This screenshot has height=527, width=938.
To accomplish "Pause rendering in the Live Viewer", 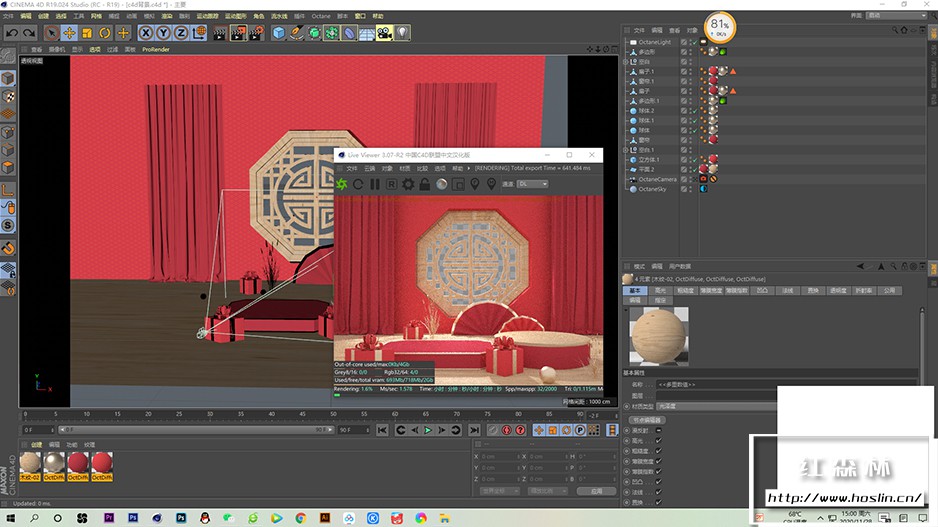I will coord(375,184).
